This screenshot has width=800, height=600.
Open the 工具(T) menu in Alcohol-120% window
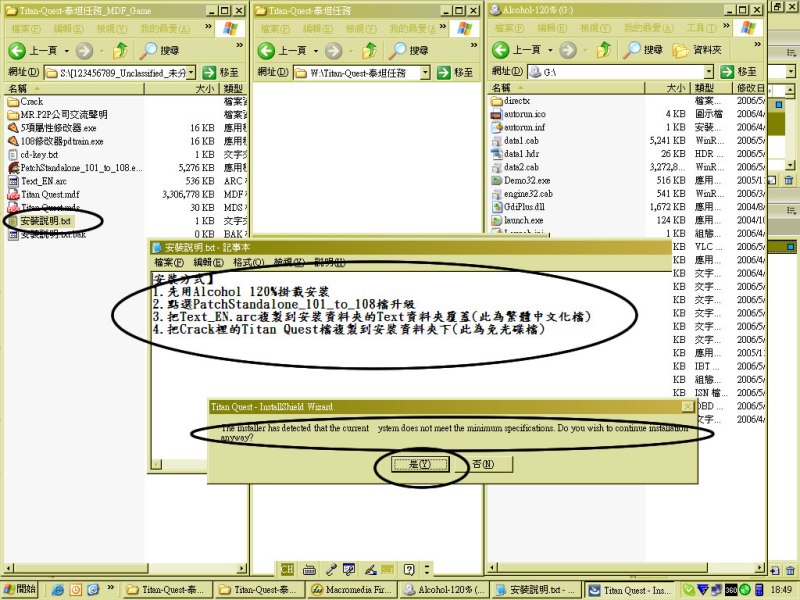pyautogui.click(x=701, y=28)
